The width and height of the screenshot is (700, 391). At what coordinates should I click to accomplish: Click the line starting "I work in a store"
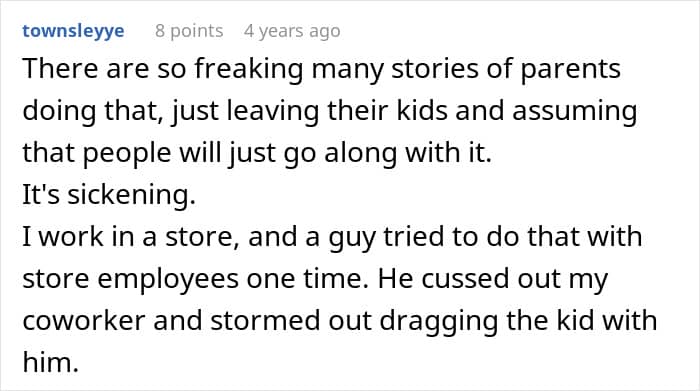[x=332, y=237]
